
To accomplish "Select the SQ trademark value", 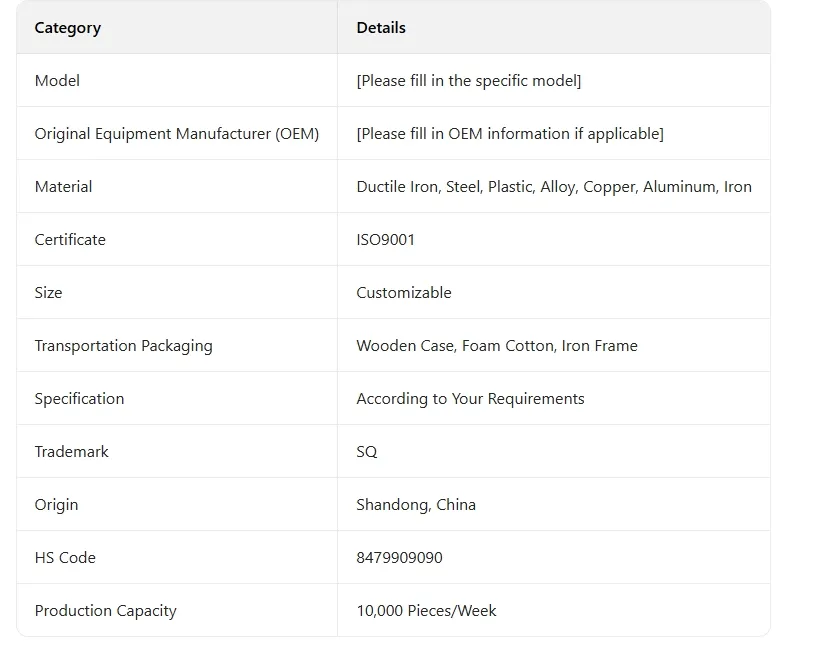I will 367,452.
